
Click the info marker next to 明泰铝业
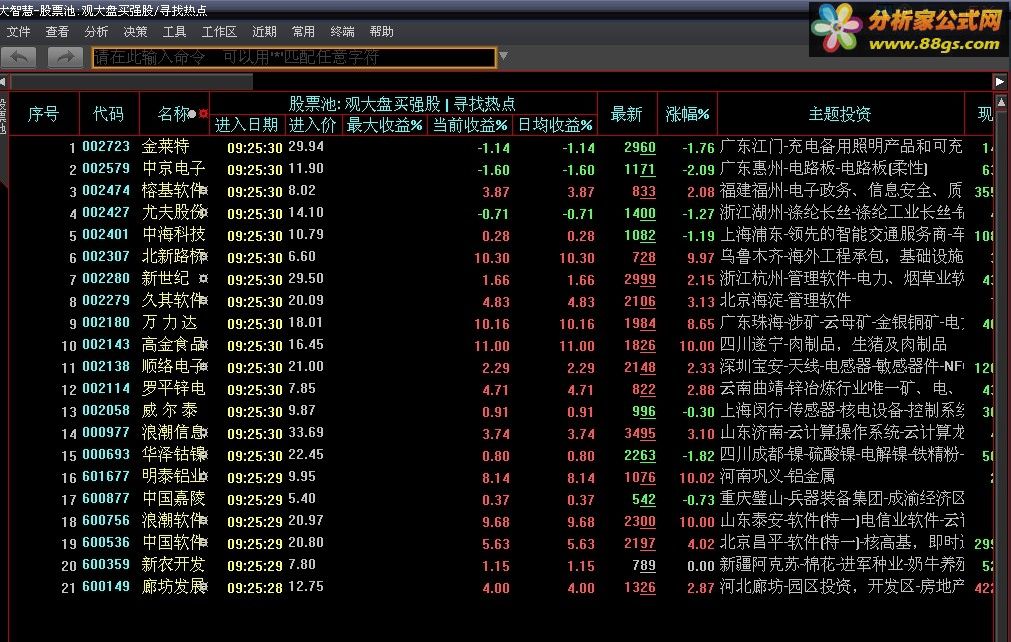click(203, 476)
